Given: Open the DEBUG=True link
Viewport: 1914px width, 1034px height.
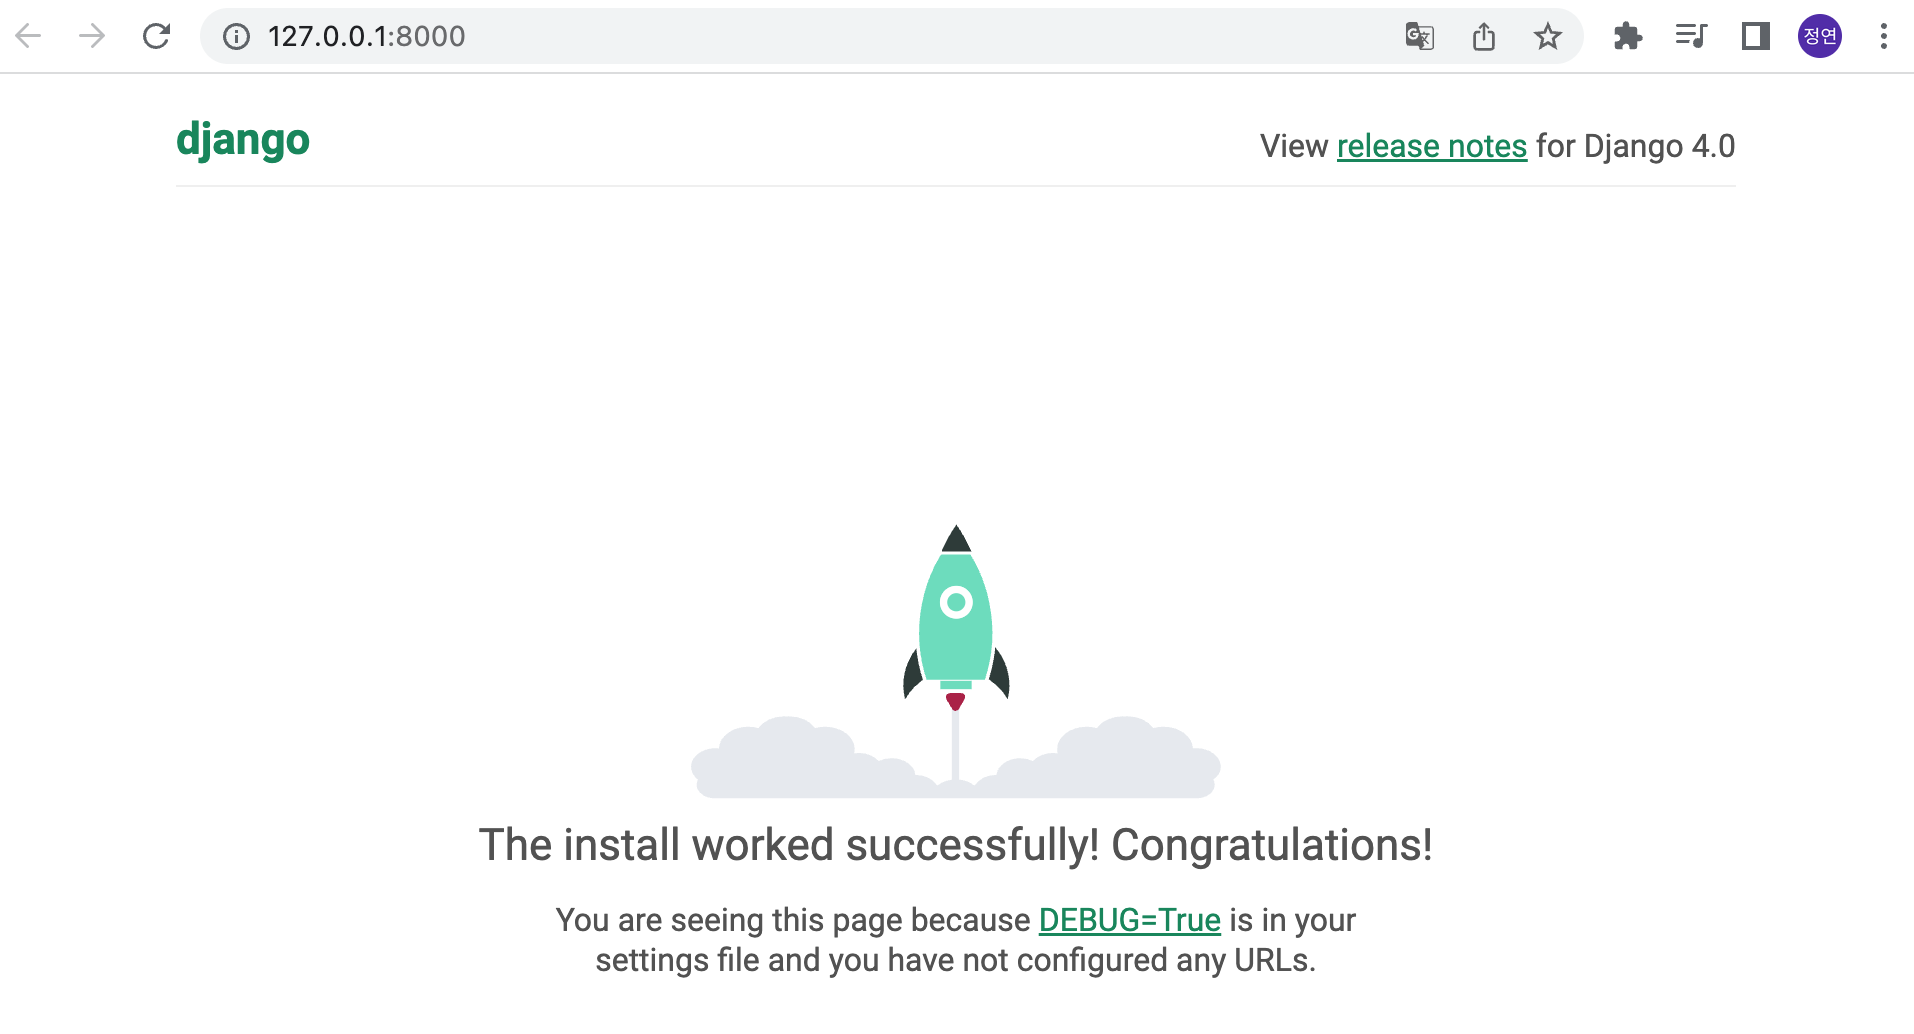Looking at the screenshot, I should coord(1130,920).
